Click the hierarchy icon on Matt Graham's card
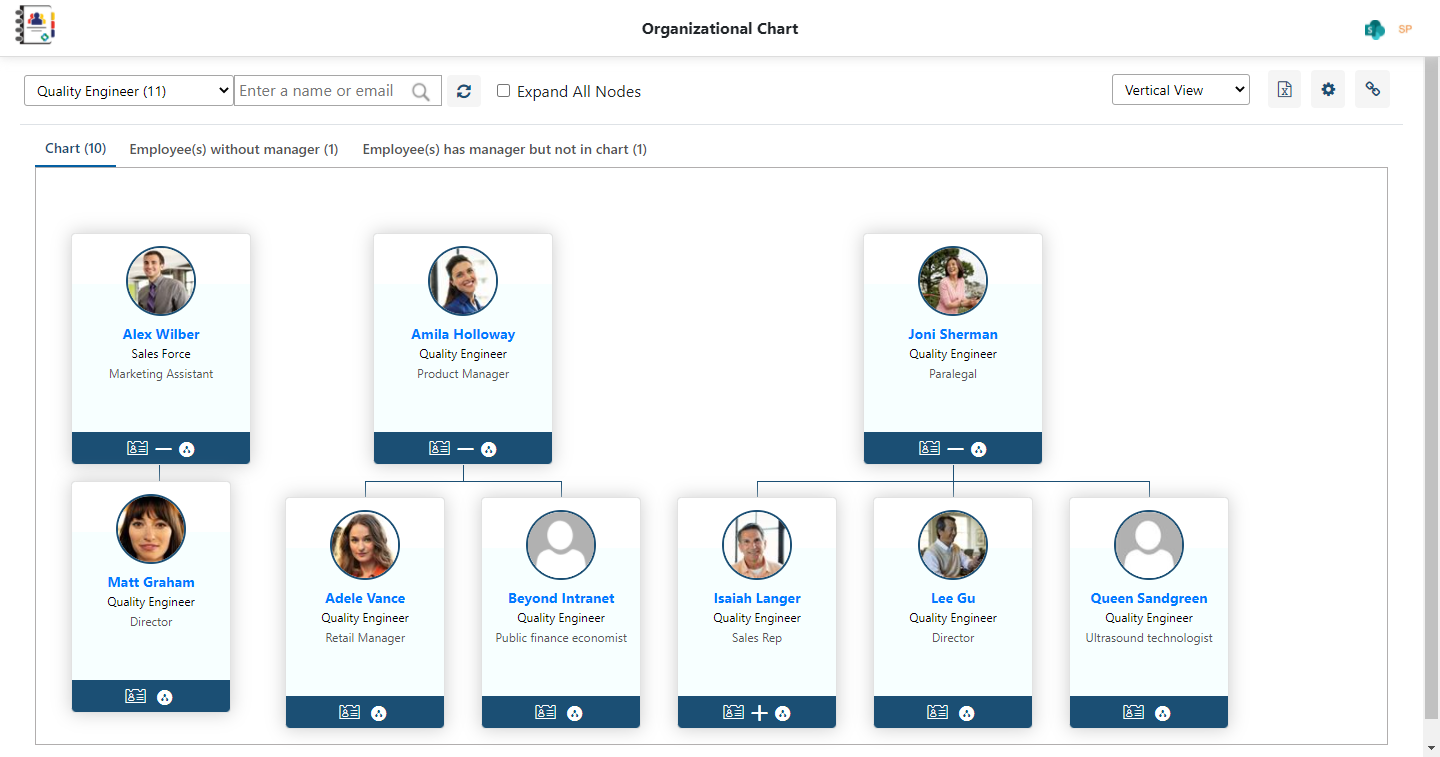Viewport: 1440px width, 757px height. pos(165,695)
